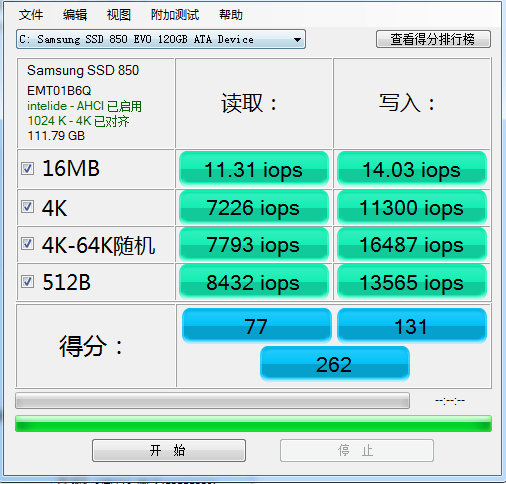Uncheck the 16MB test checkbox
Screen dimensions: 506x484
pos(27,169)
